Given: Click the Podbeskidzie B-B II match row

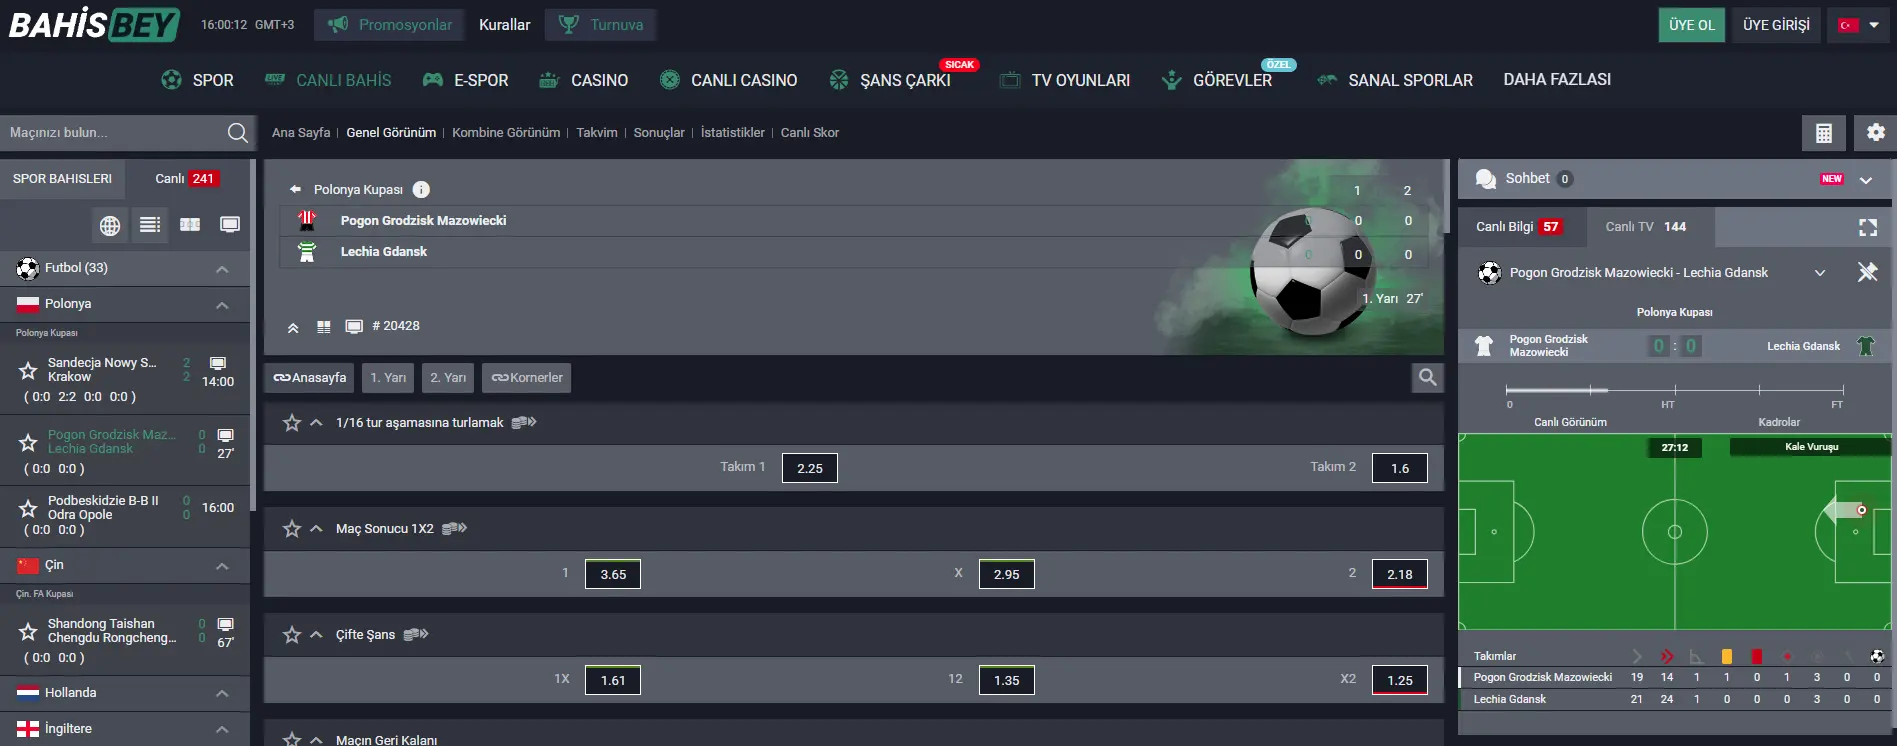Looking at the screenshot, I should [x=125, y=516].
